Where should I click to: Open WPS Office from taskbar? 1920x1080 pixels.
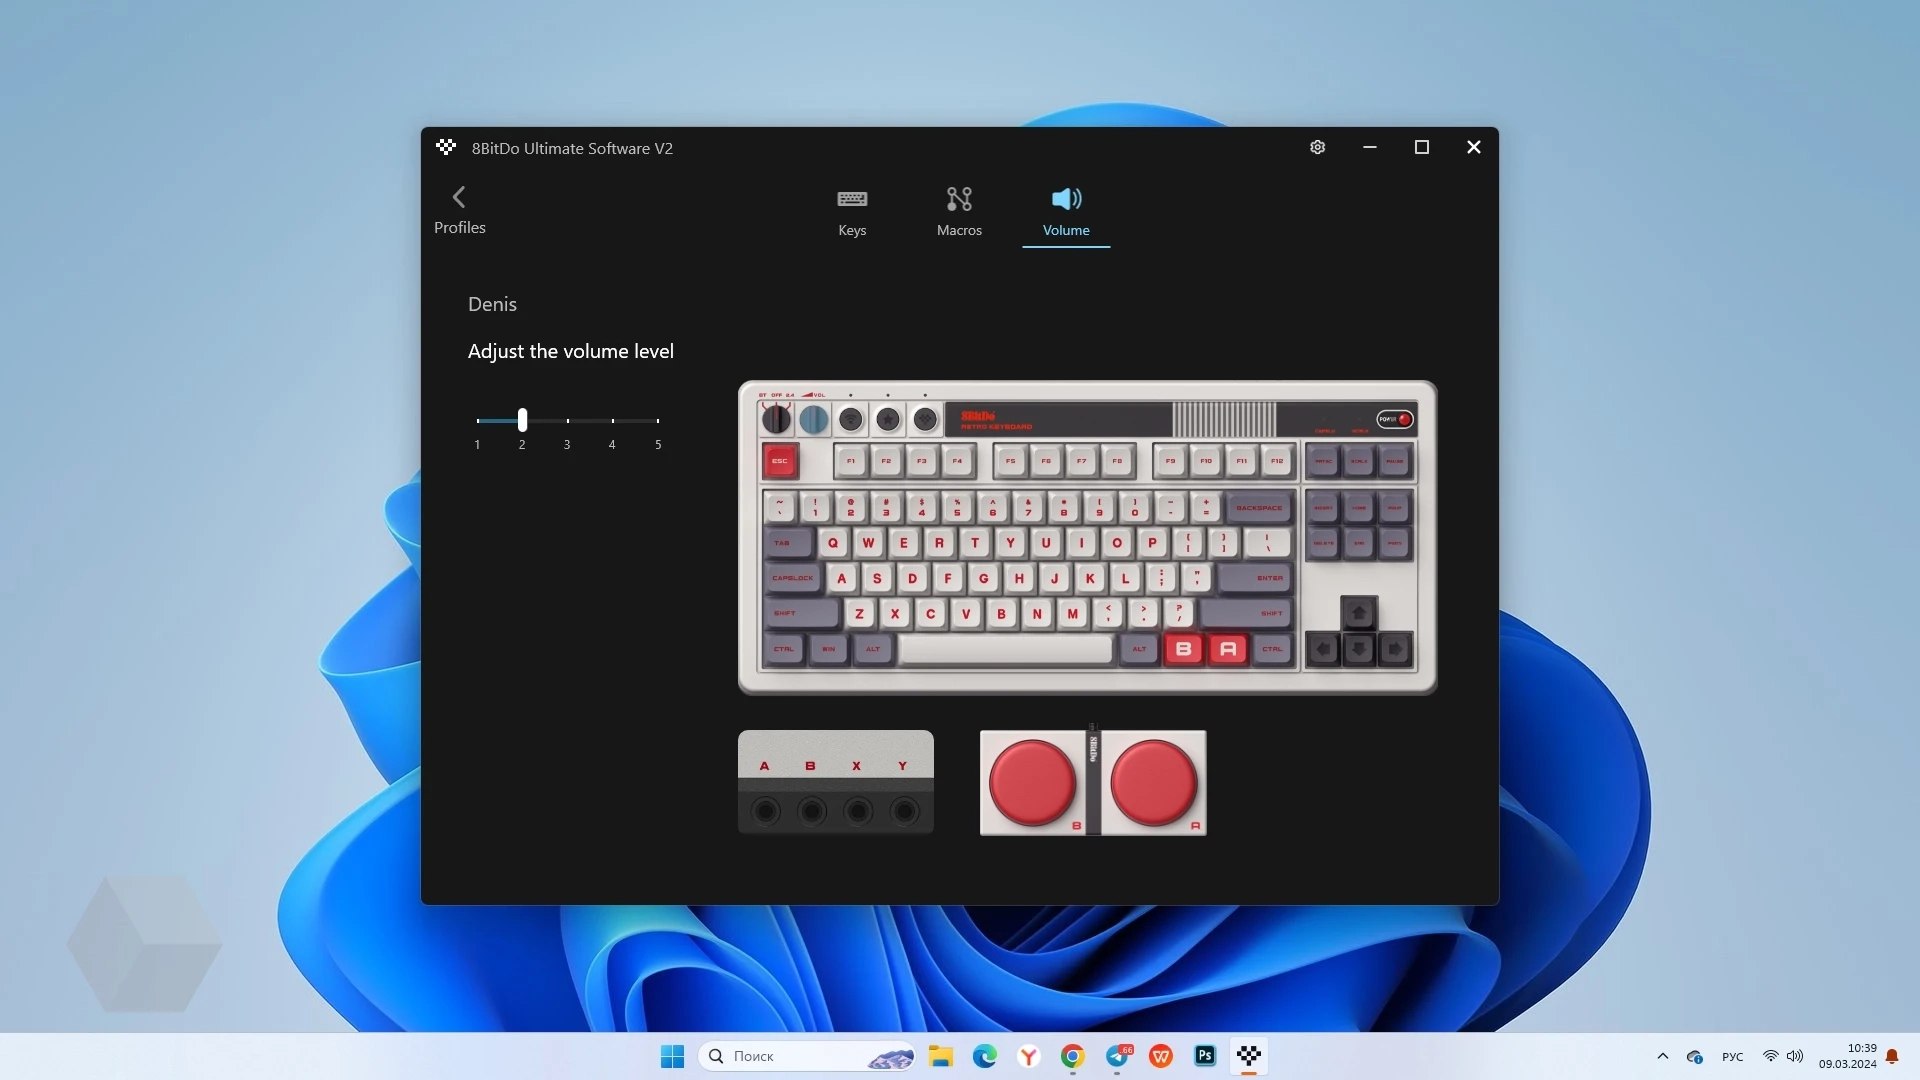(x=1161, y=1056)
